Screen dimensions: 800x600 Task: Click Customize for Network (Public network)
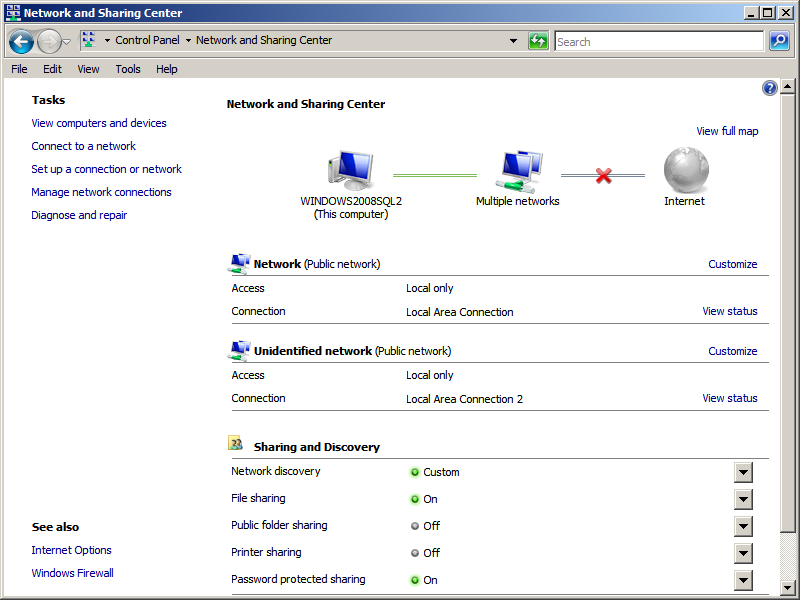coord(733,264)
